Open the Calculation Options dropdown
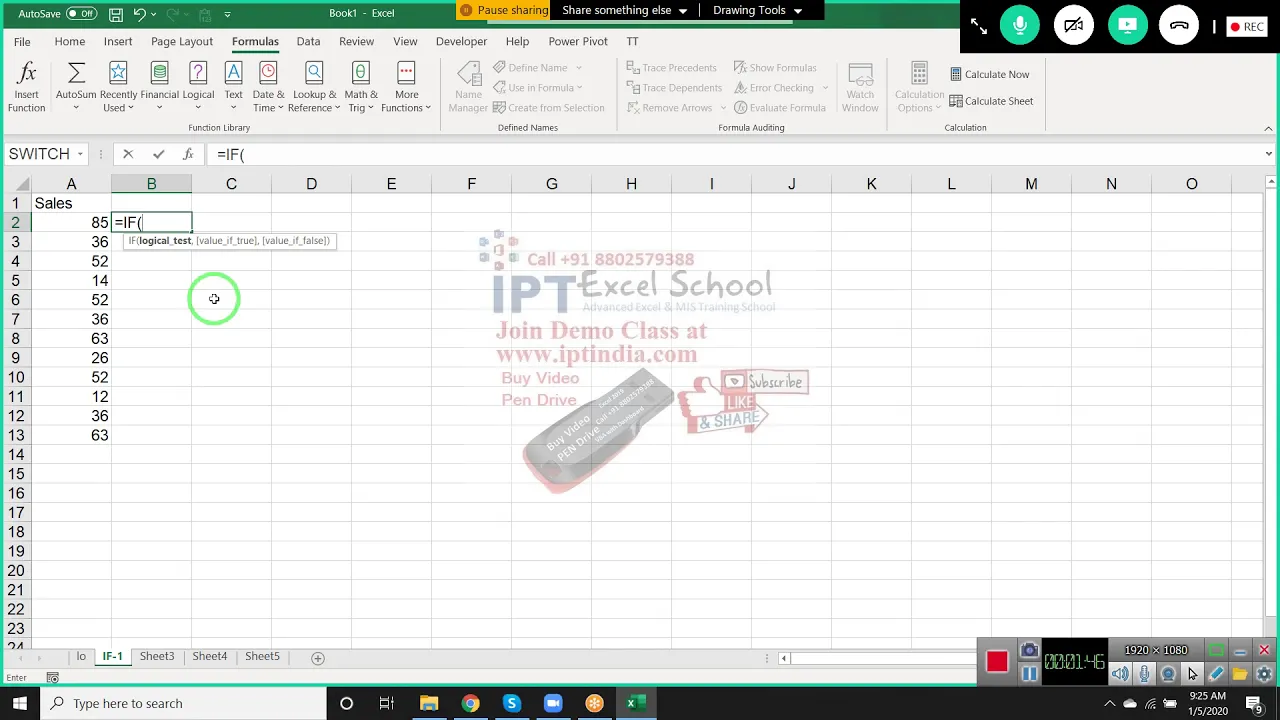Image resolution: width=1280 pixels, height=720 pixels. pyautogui.click(x=919, y=87)
